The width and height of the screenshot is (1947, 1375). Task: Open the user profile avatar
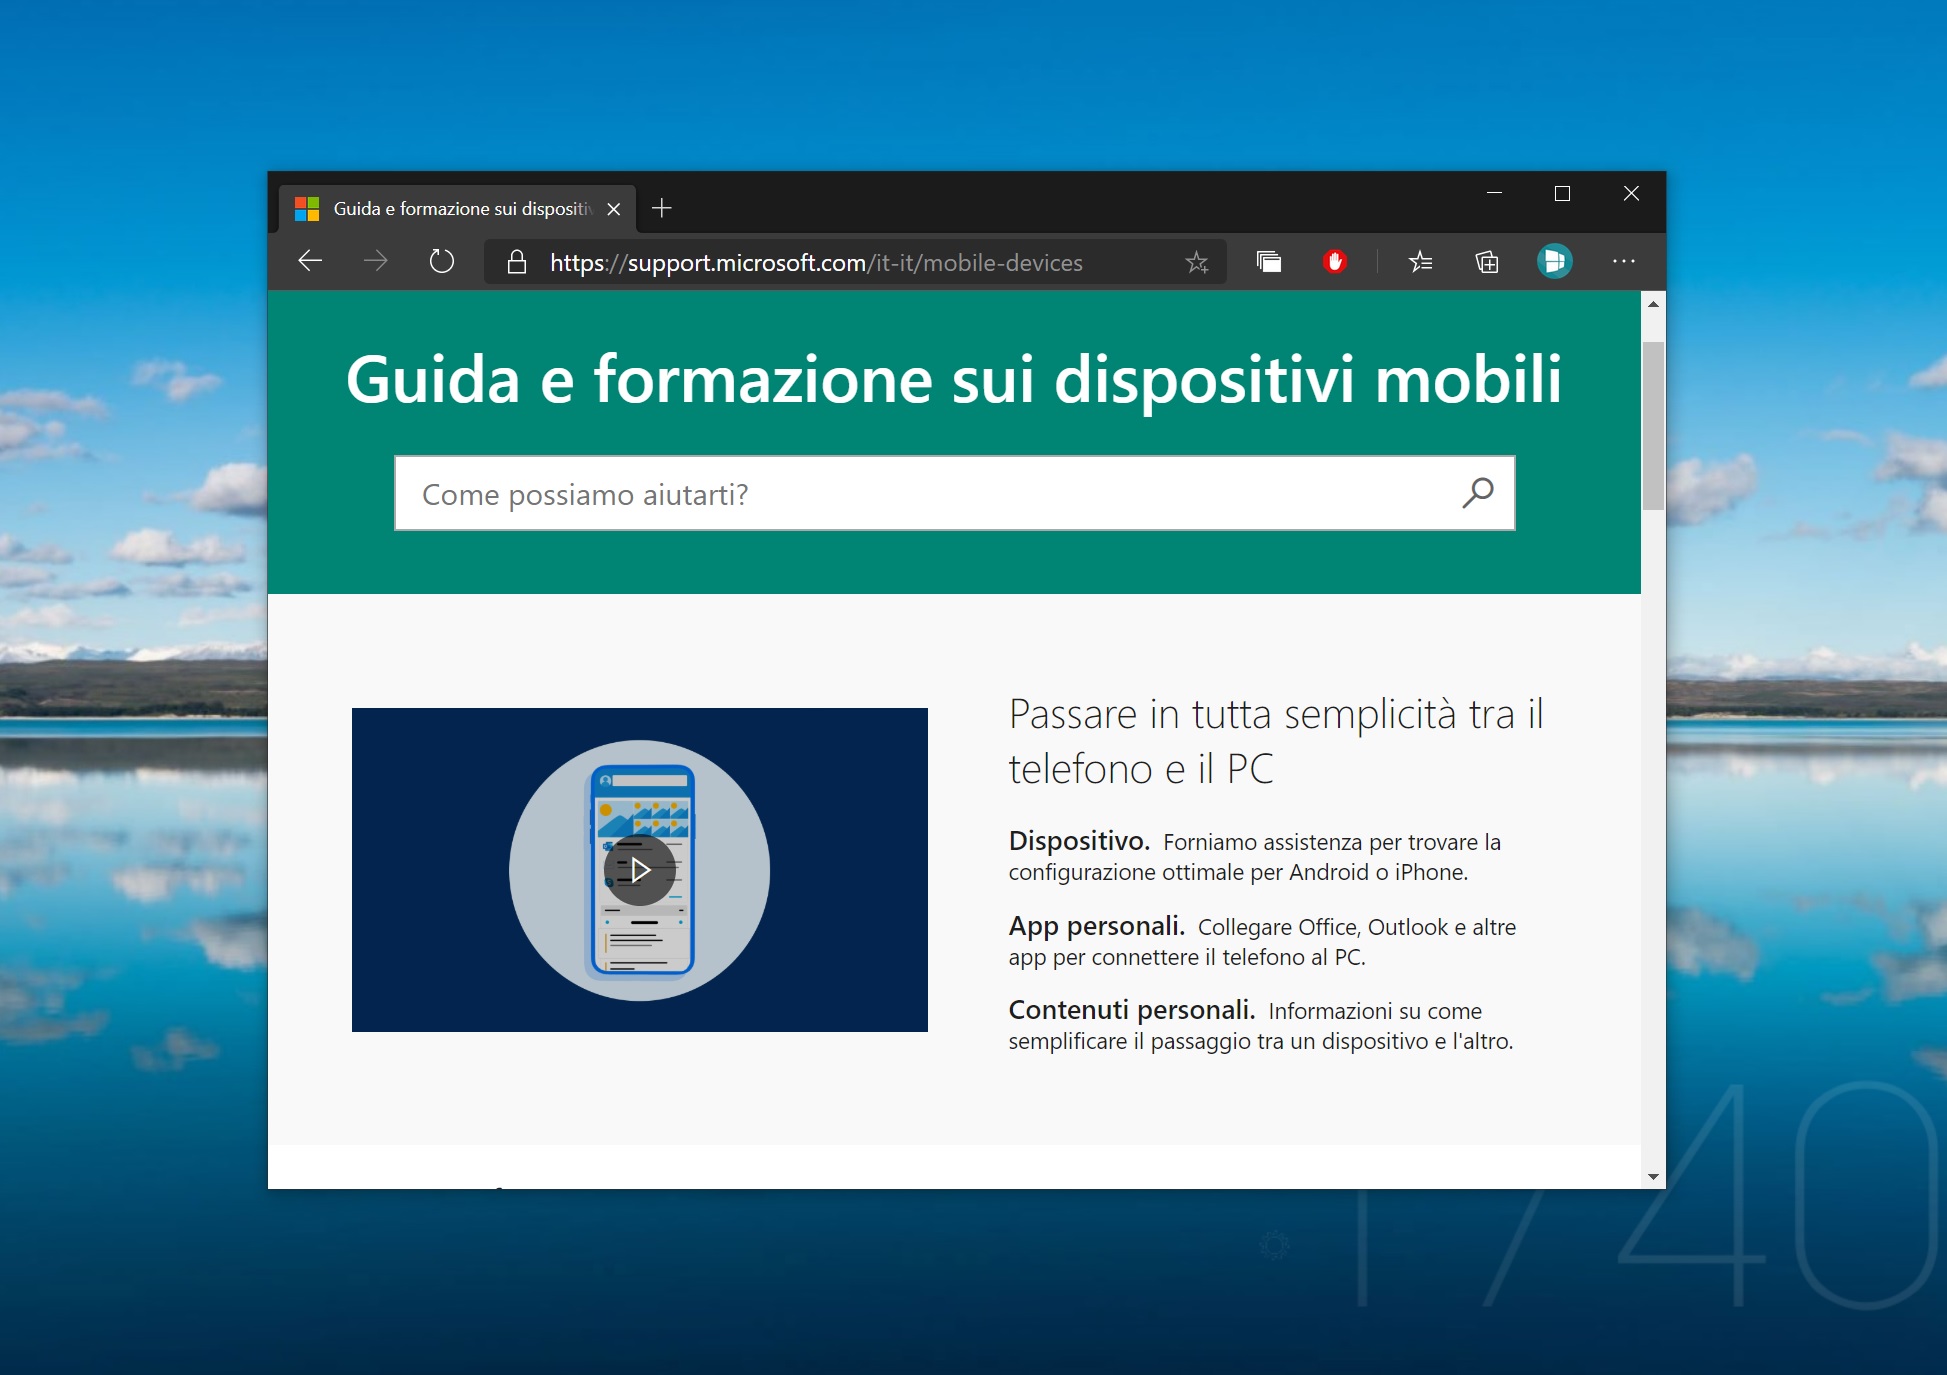1554,262
